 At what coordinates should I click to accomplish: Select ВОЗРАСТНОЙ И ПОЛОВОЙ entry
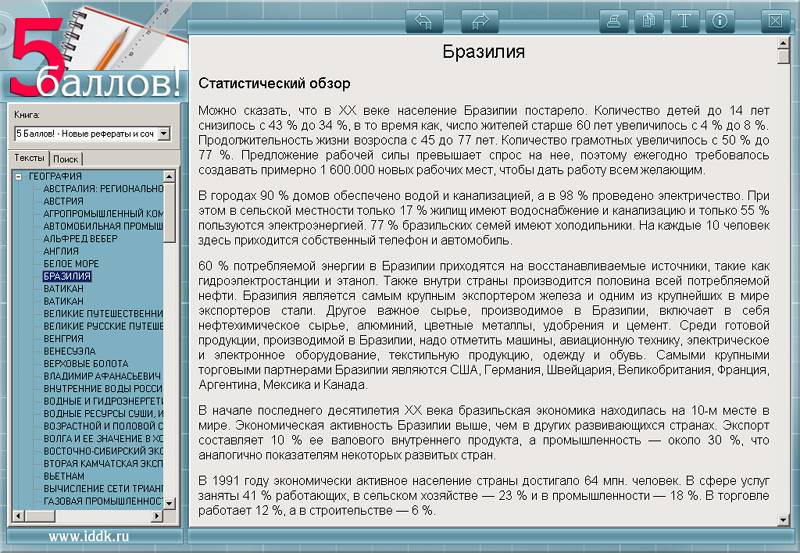(103, 426)
